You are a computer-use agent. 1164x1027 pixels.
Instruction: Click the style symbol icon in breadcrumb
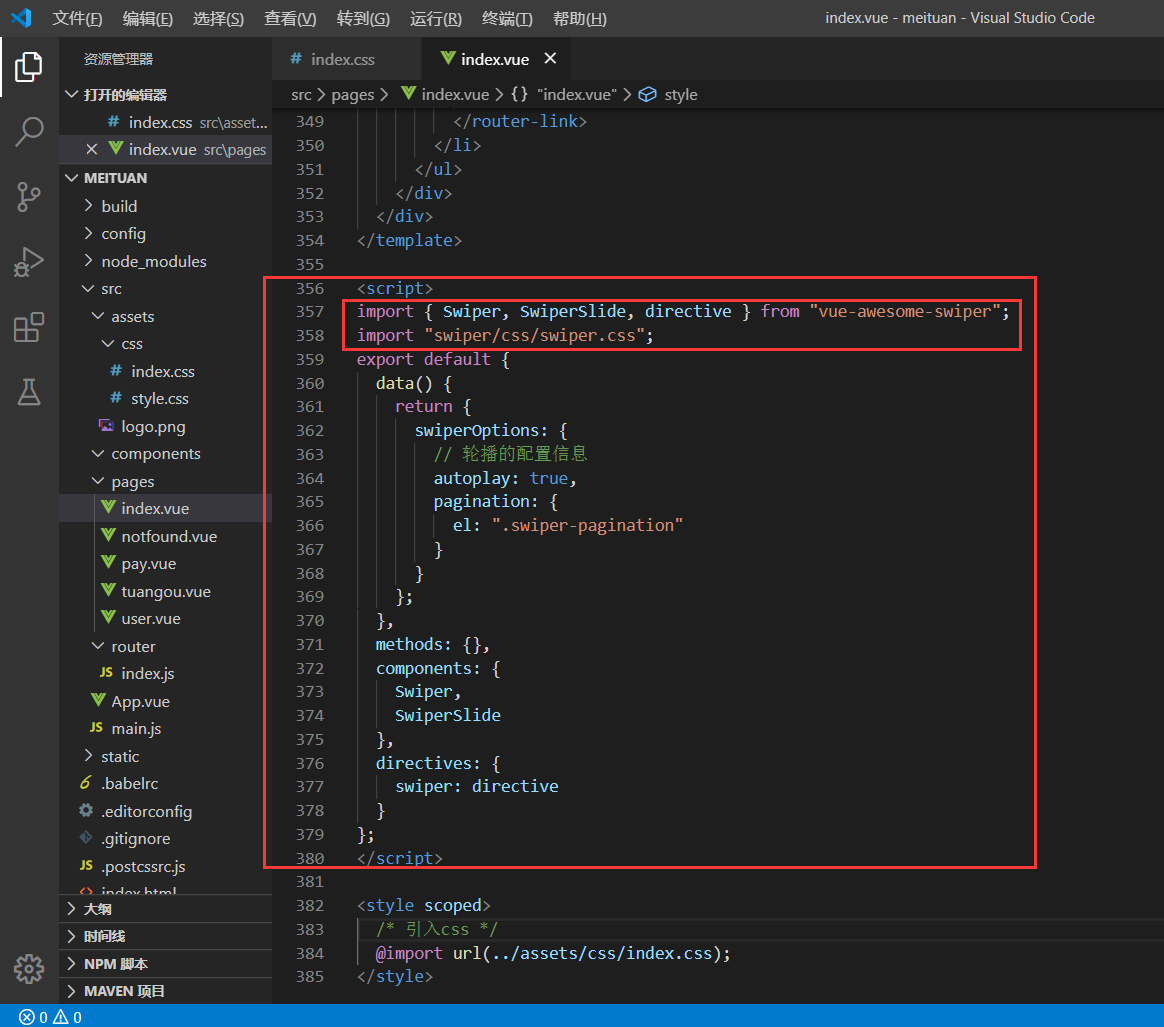pos(648,94)
